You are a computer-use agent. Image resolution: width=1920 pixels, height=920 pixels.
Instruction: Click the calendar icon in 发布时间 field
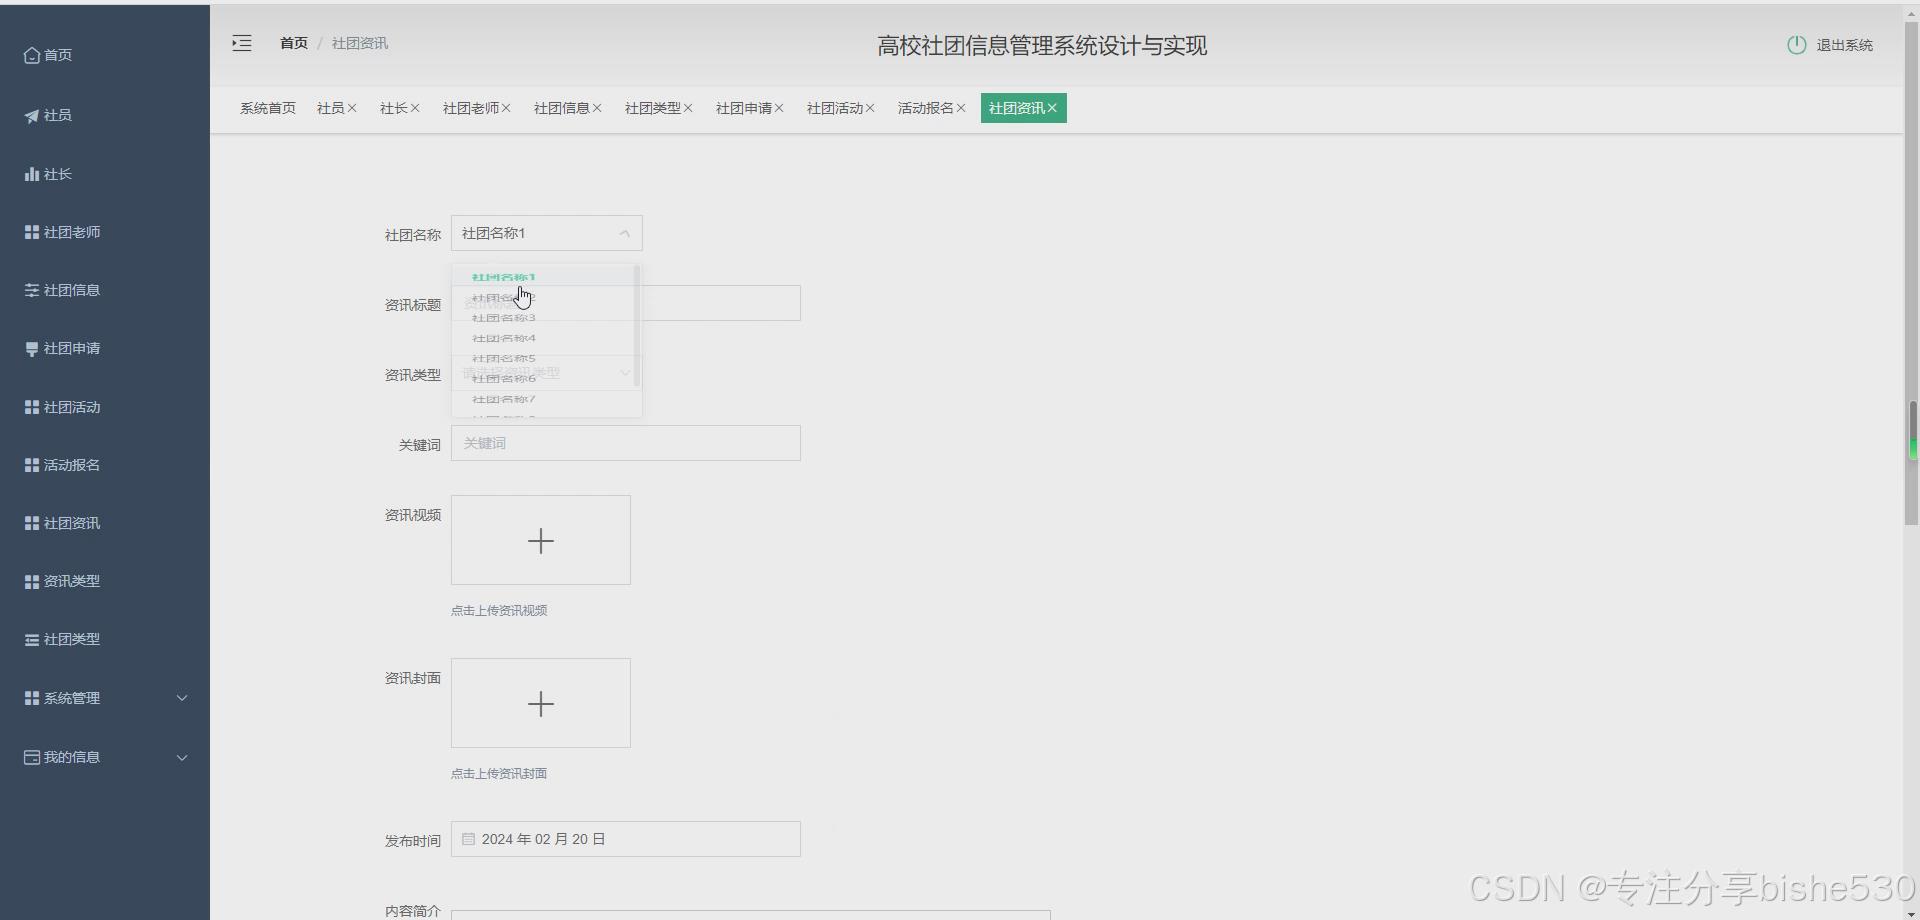pyautogui.click(x=468, y=839)
